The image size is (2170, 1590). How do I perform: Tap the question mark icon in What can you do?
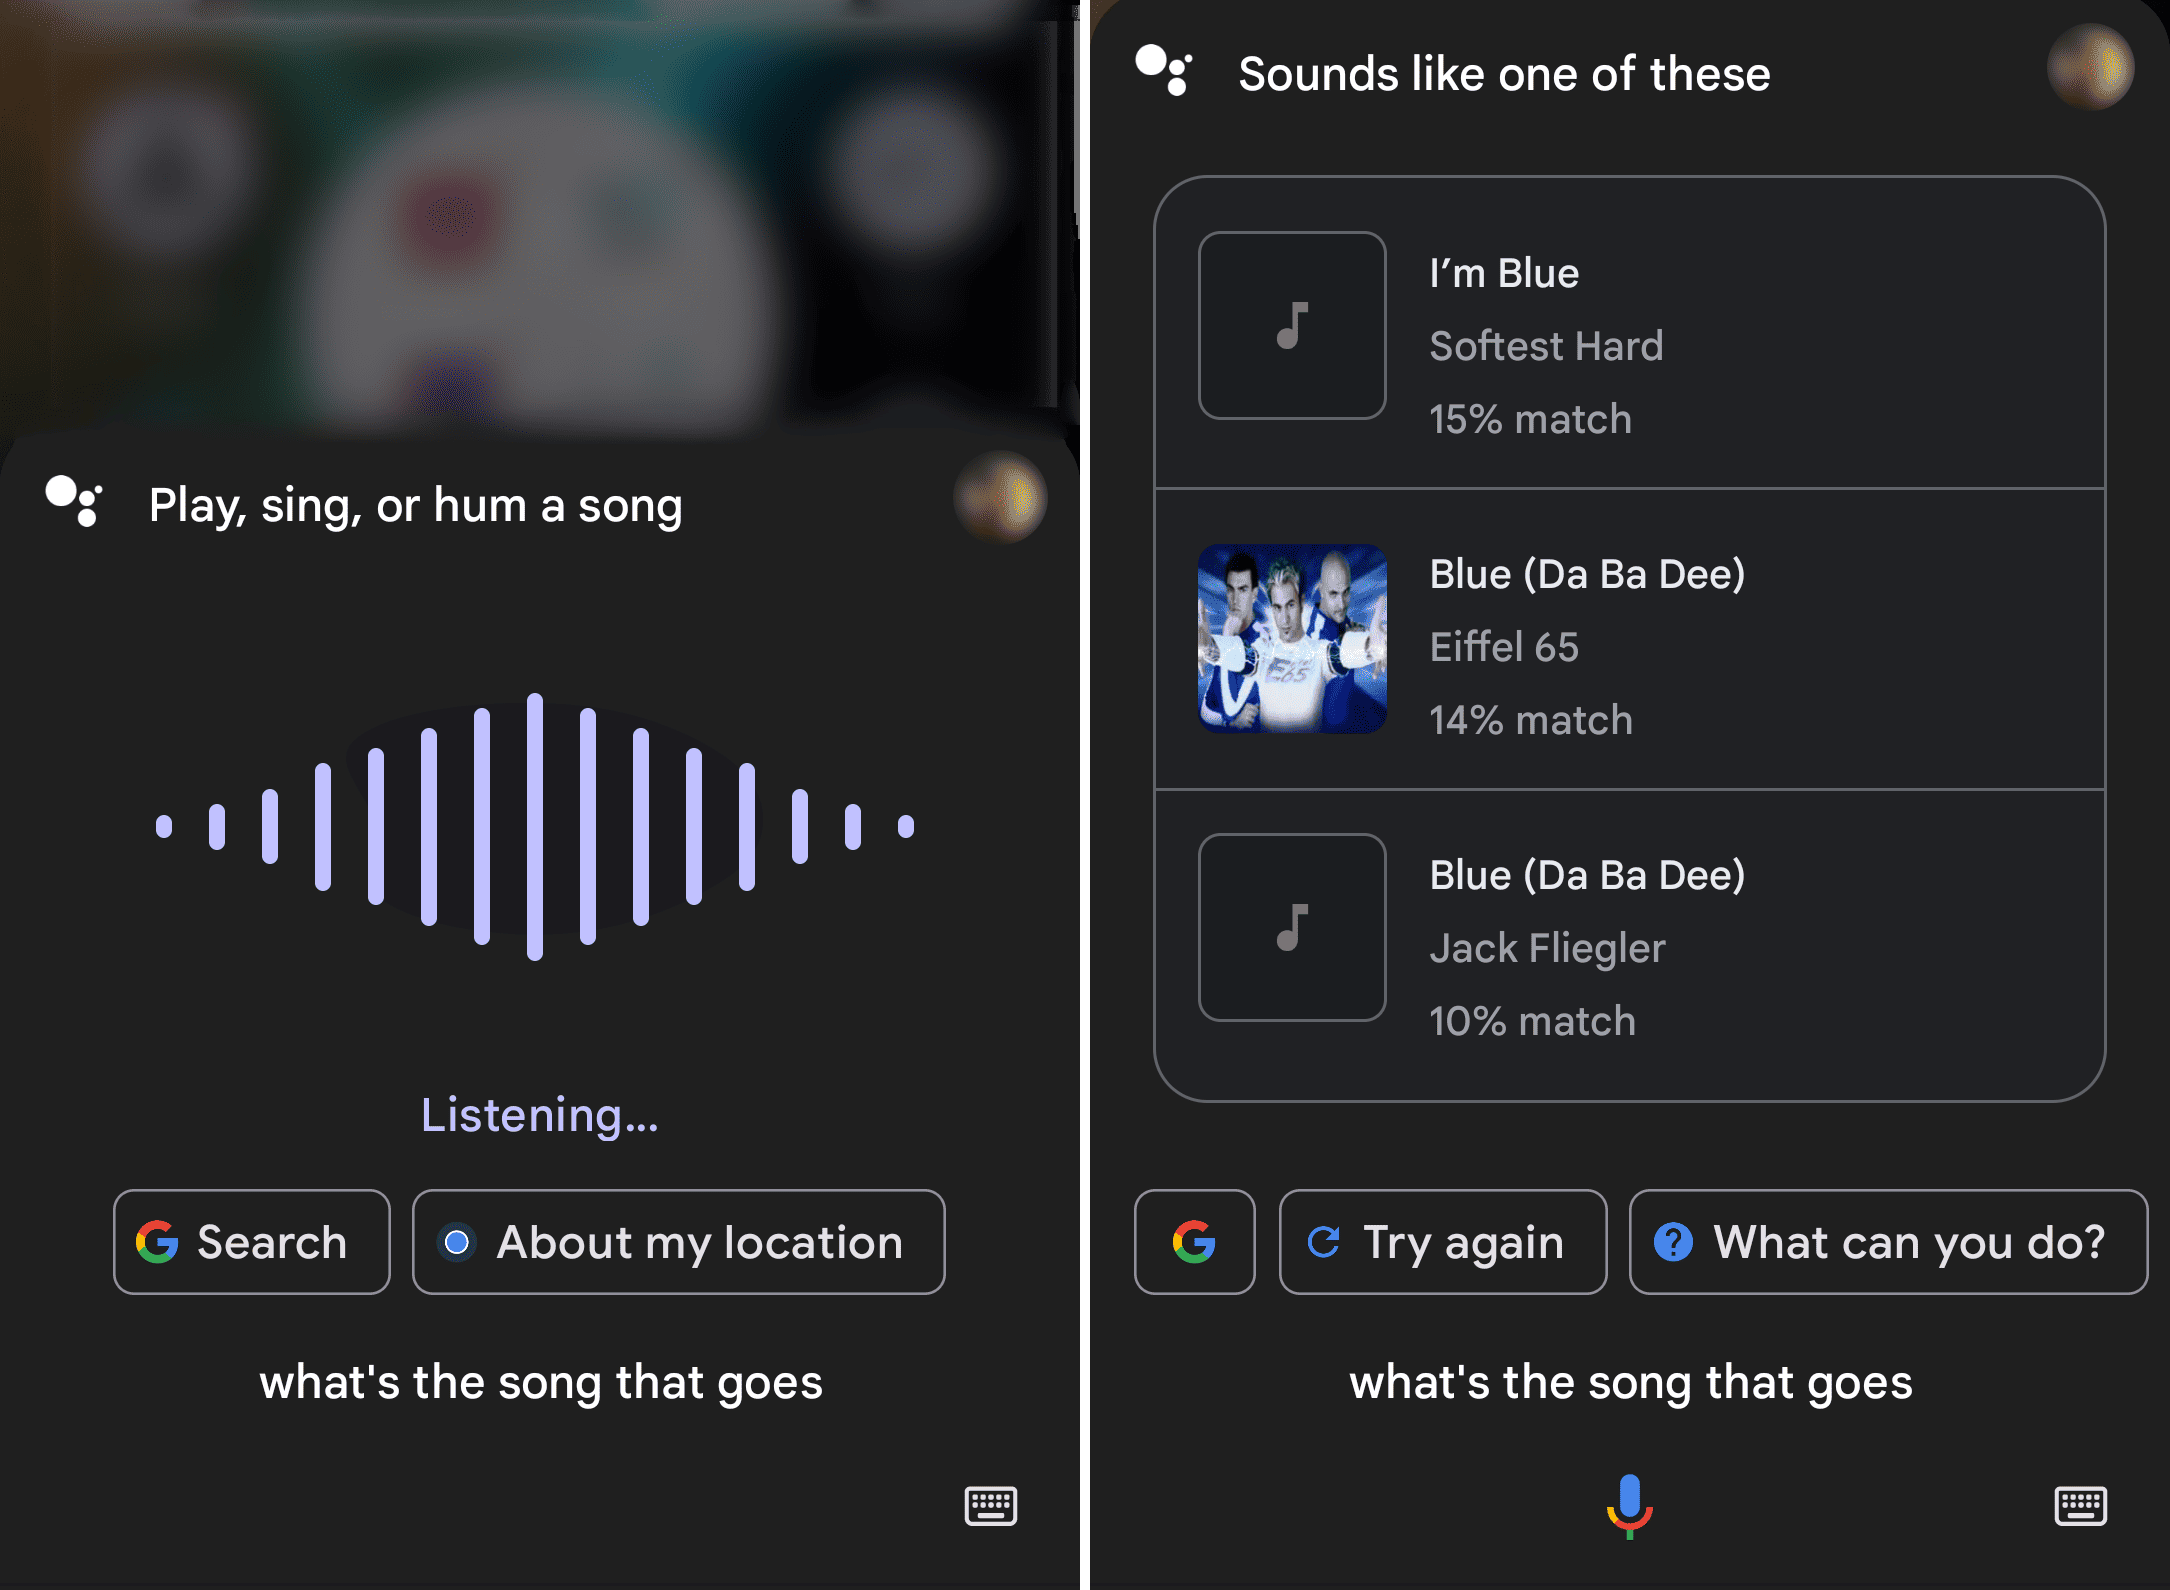point(1673,1242)
